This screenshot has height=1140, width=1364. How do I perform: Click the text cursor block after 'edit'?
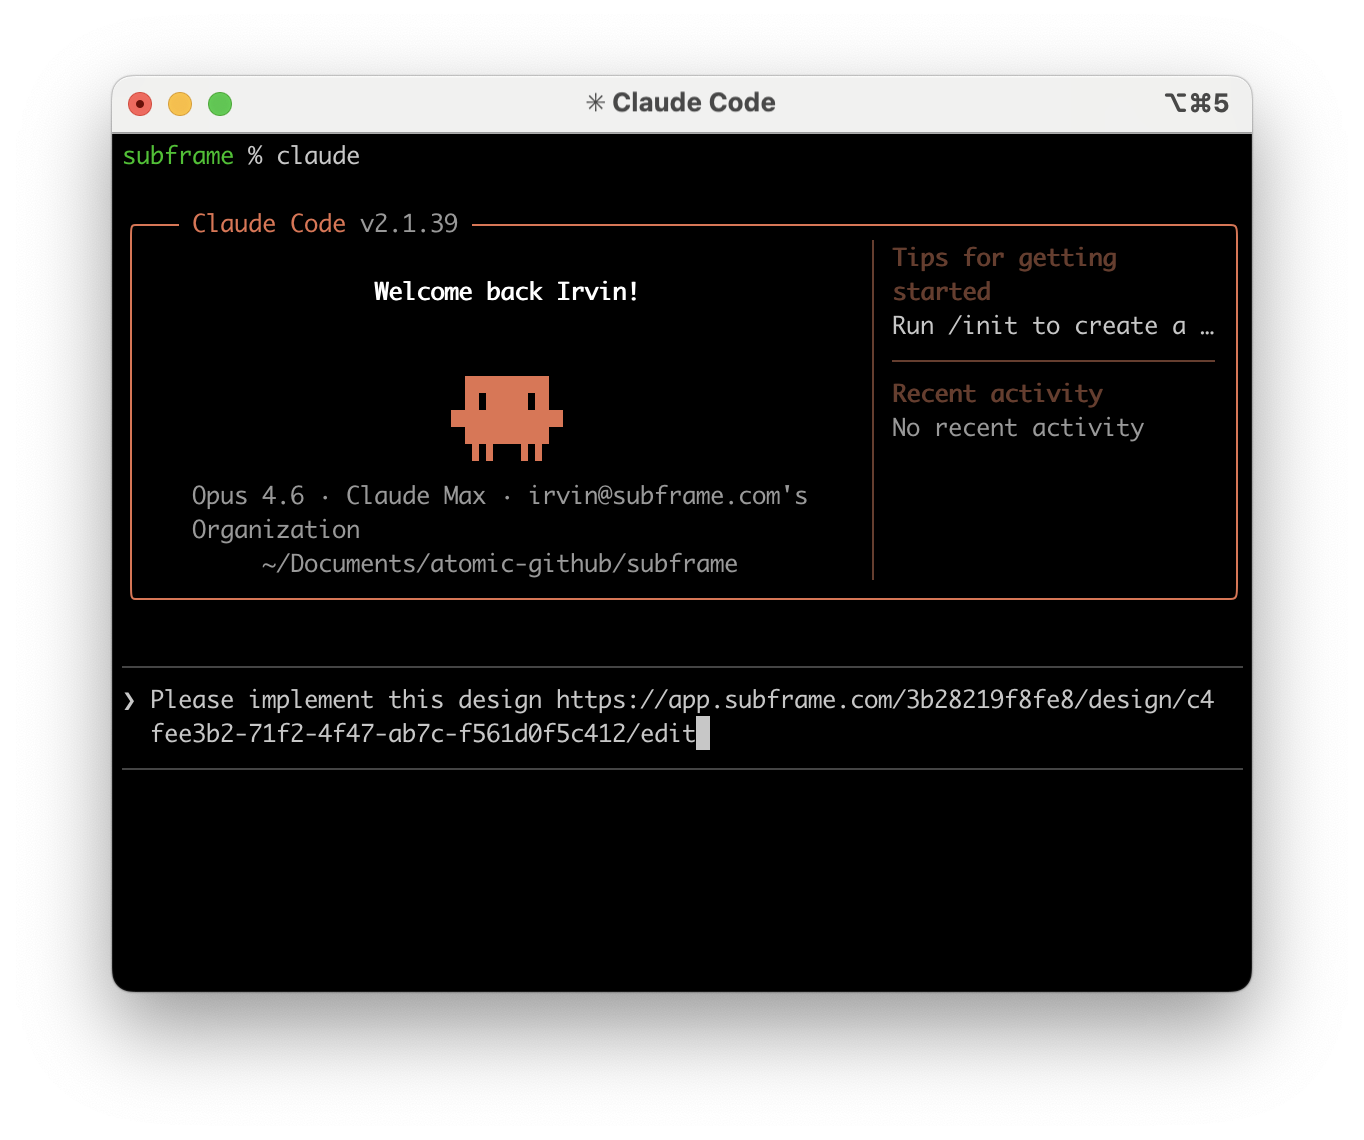point(703,733)
